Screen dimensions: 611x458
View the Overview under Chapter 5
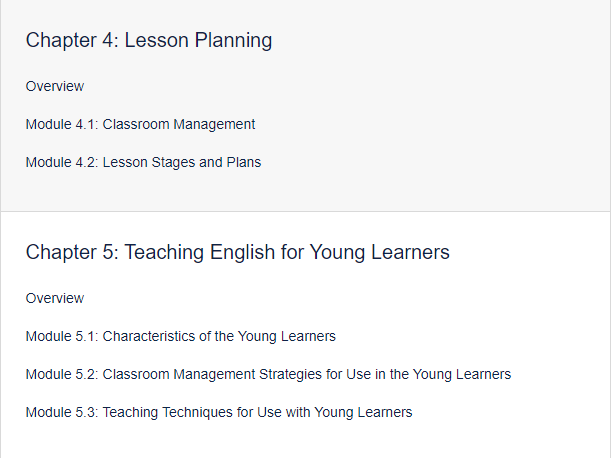(x=55, y=298)
